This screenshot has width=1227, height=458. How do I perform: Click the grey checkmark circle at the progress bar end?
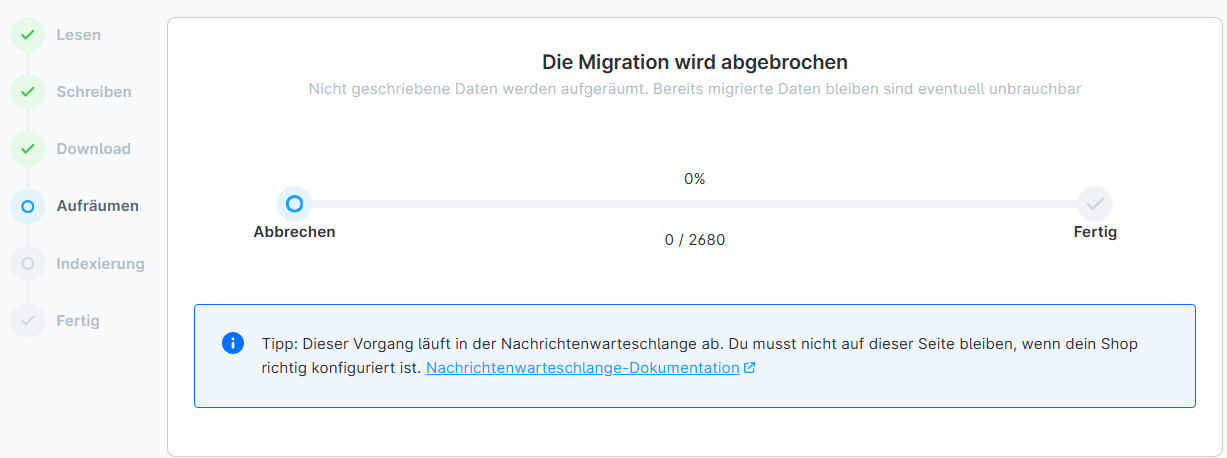tap(1095, 204)
